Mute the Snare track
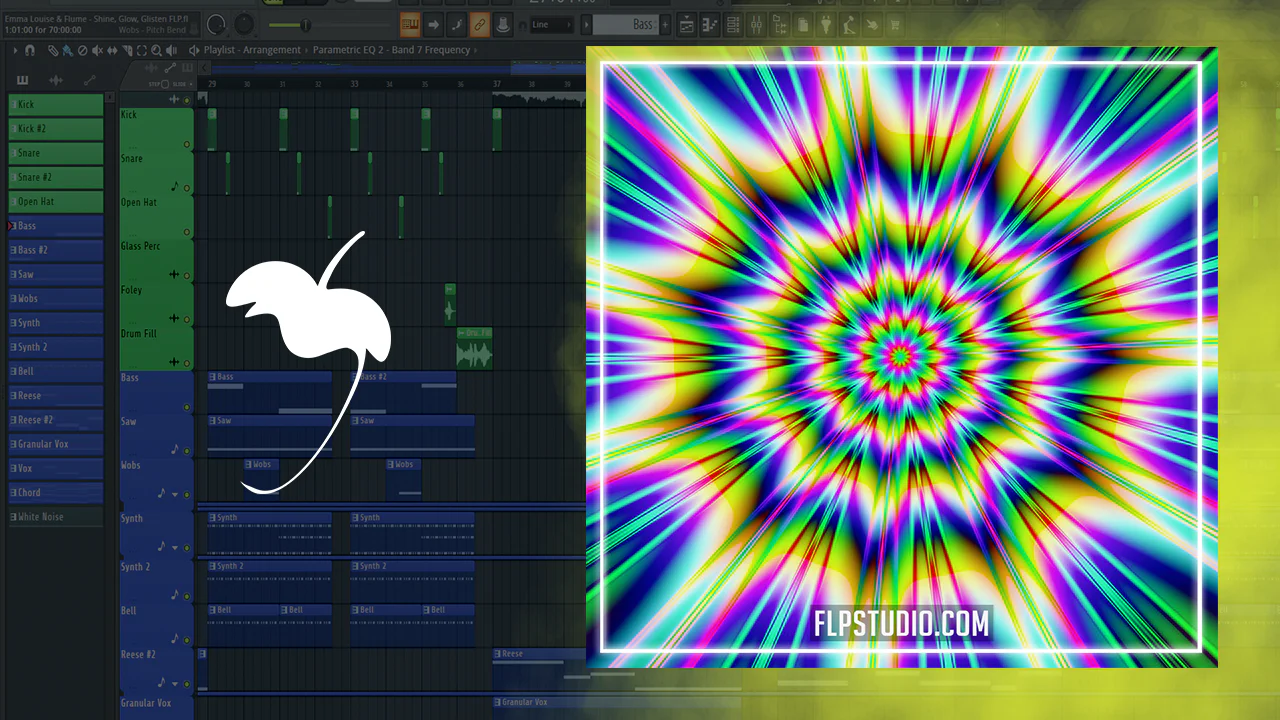1280x720 pixels. (187, 188)
